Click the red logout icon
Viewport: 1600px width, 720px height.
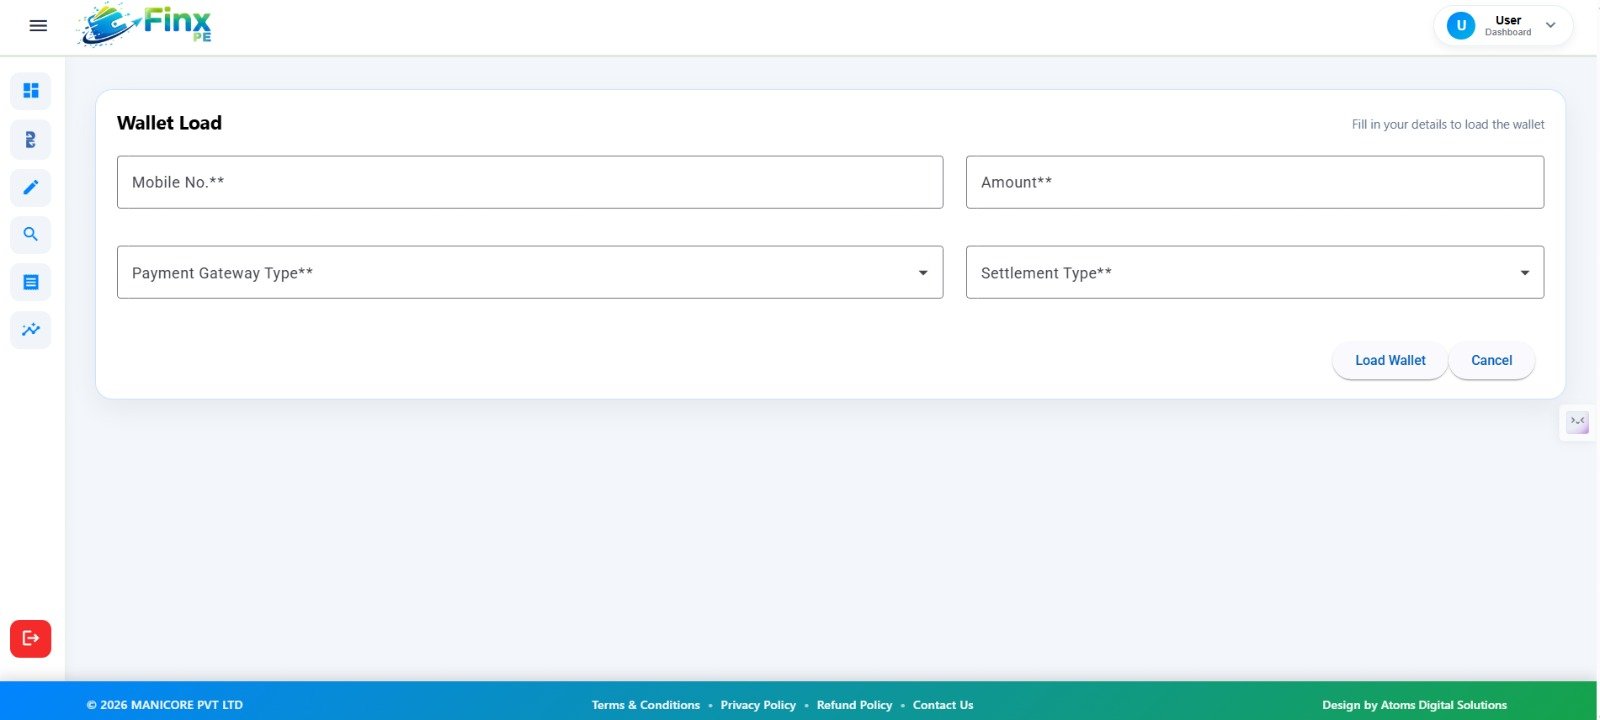coord(31,638)
